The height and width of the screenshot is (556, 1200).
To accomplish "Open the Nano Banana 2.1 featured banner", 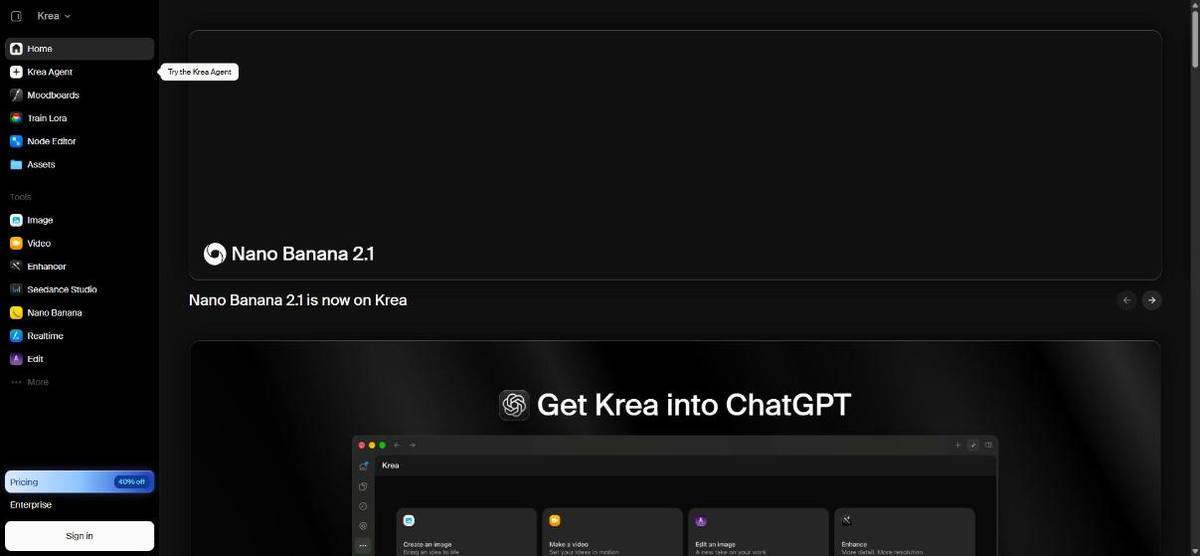I will 675,155.
